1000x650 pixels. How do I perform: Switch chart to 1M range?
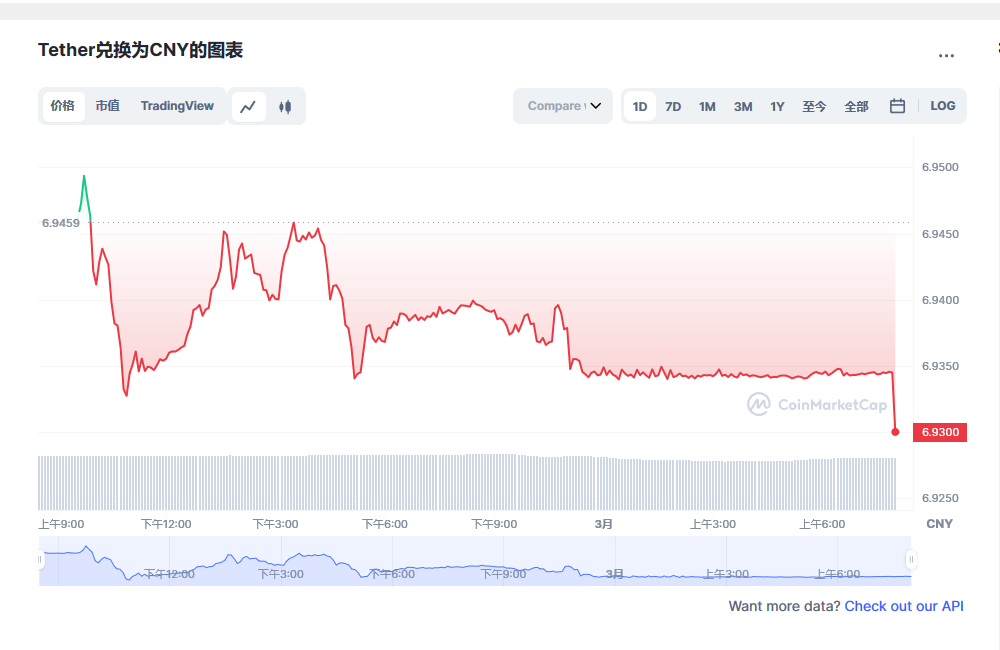click(707, 105)
